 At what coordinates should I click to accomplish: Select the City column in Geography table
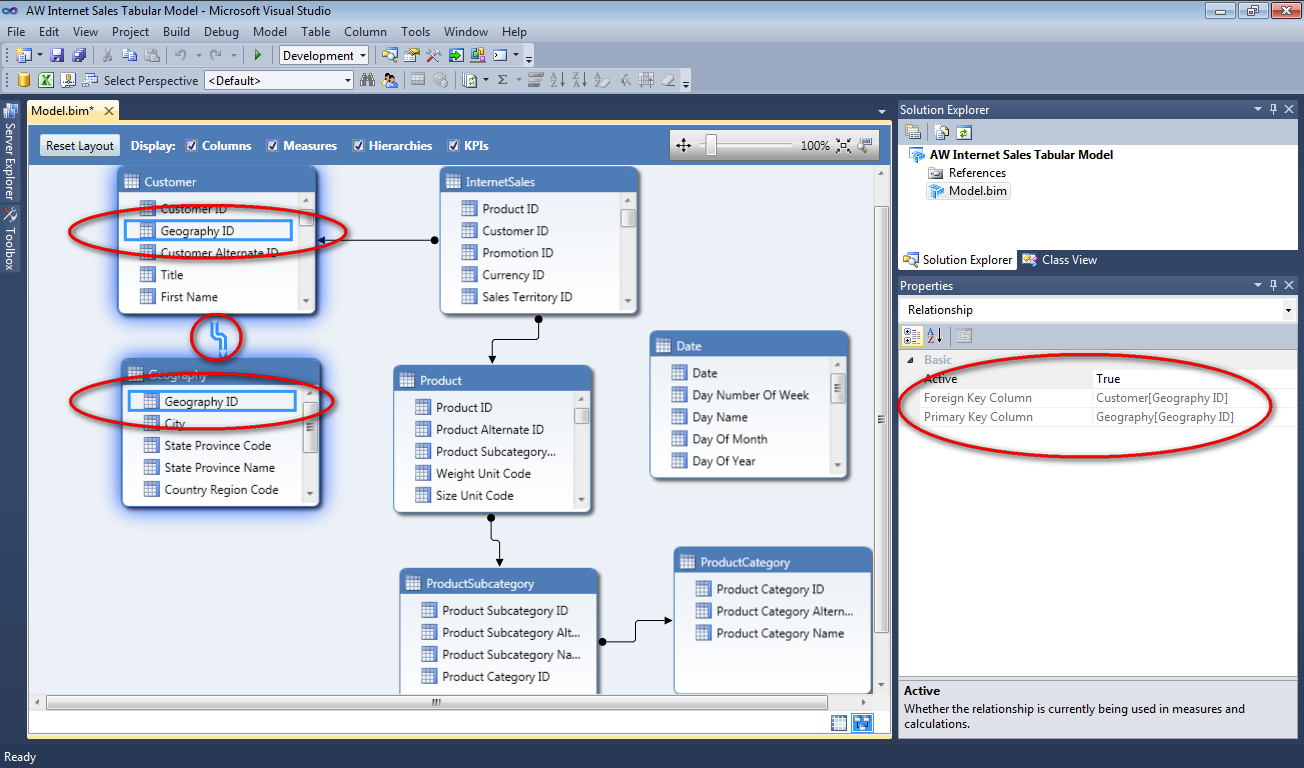[x=175, y=424]
